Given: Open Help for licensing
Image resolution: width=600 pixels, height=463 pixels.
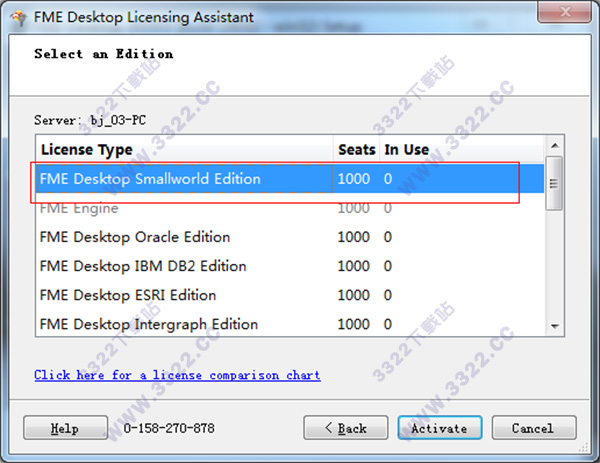Looking at the screenshot, I should pyautogui.click(x=65, y=427).
